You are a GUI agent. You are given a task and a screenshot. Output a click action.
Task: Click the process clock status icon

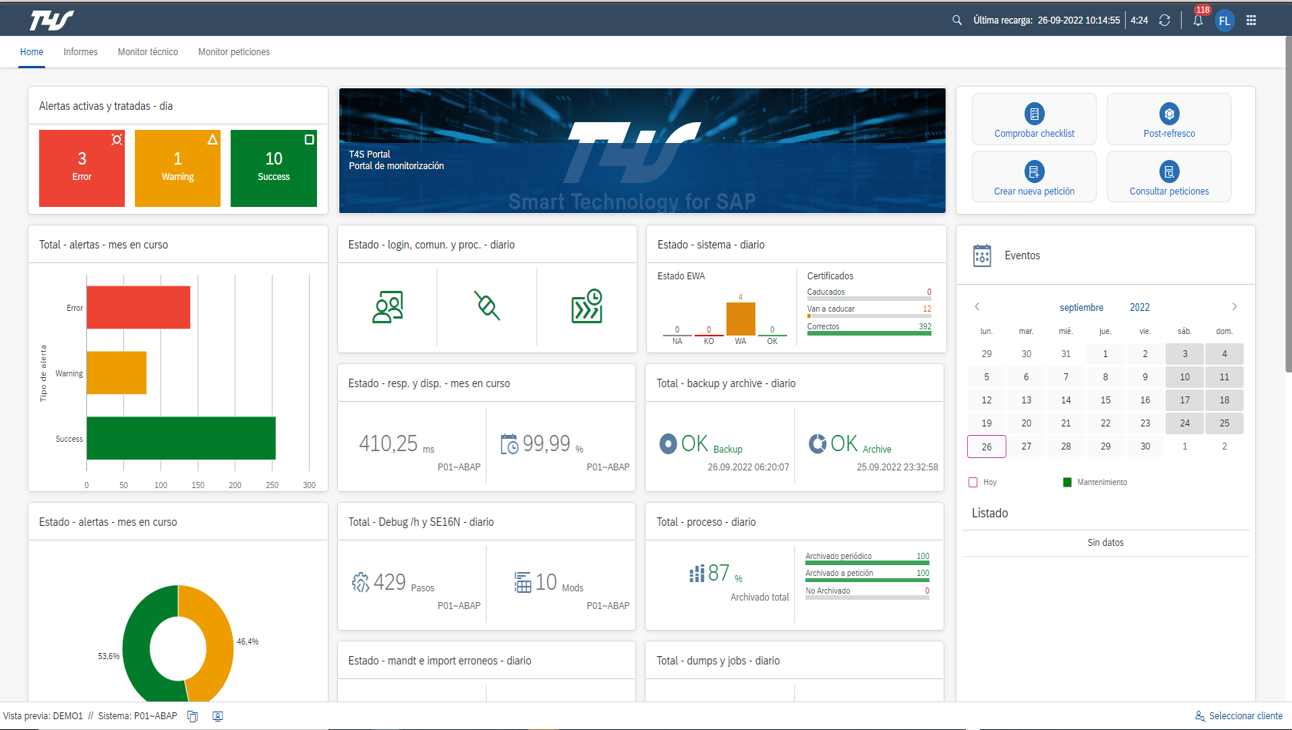(x=587, y=307)
